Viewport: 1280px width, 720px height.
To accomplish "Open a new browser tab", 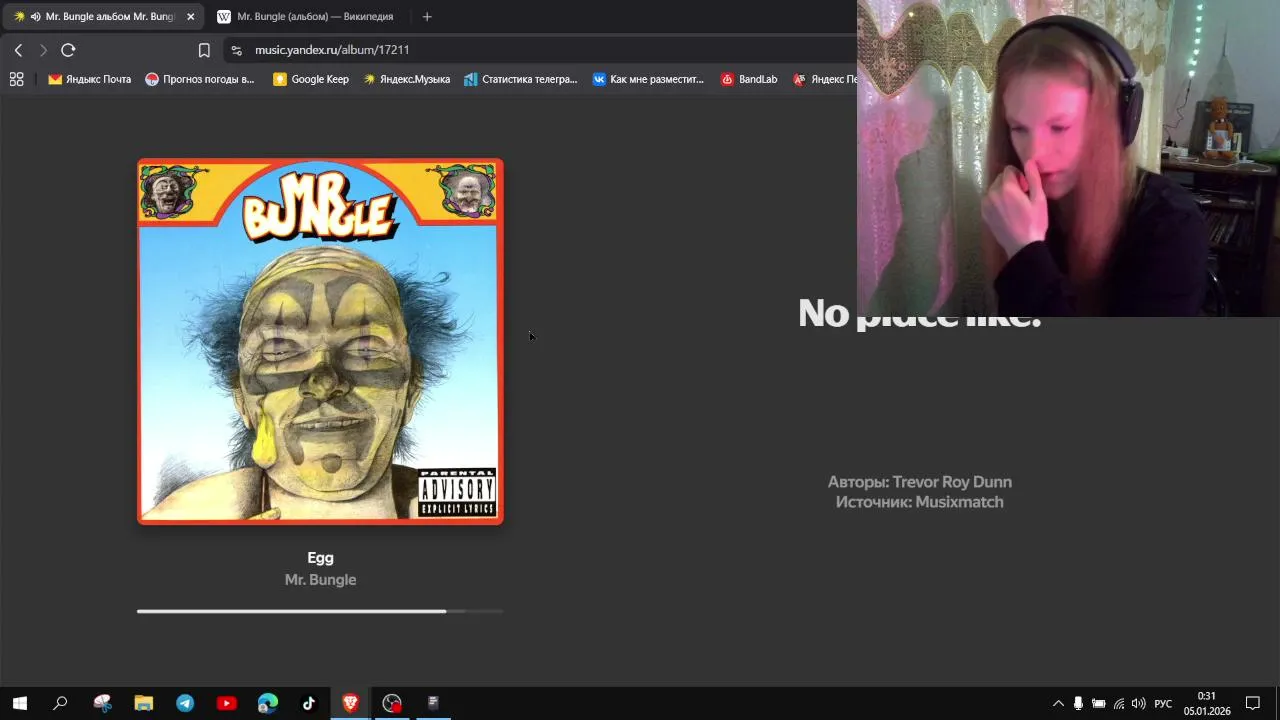I will pos(427,16).
